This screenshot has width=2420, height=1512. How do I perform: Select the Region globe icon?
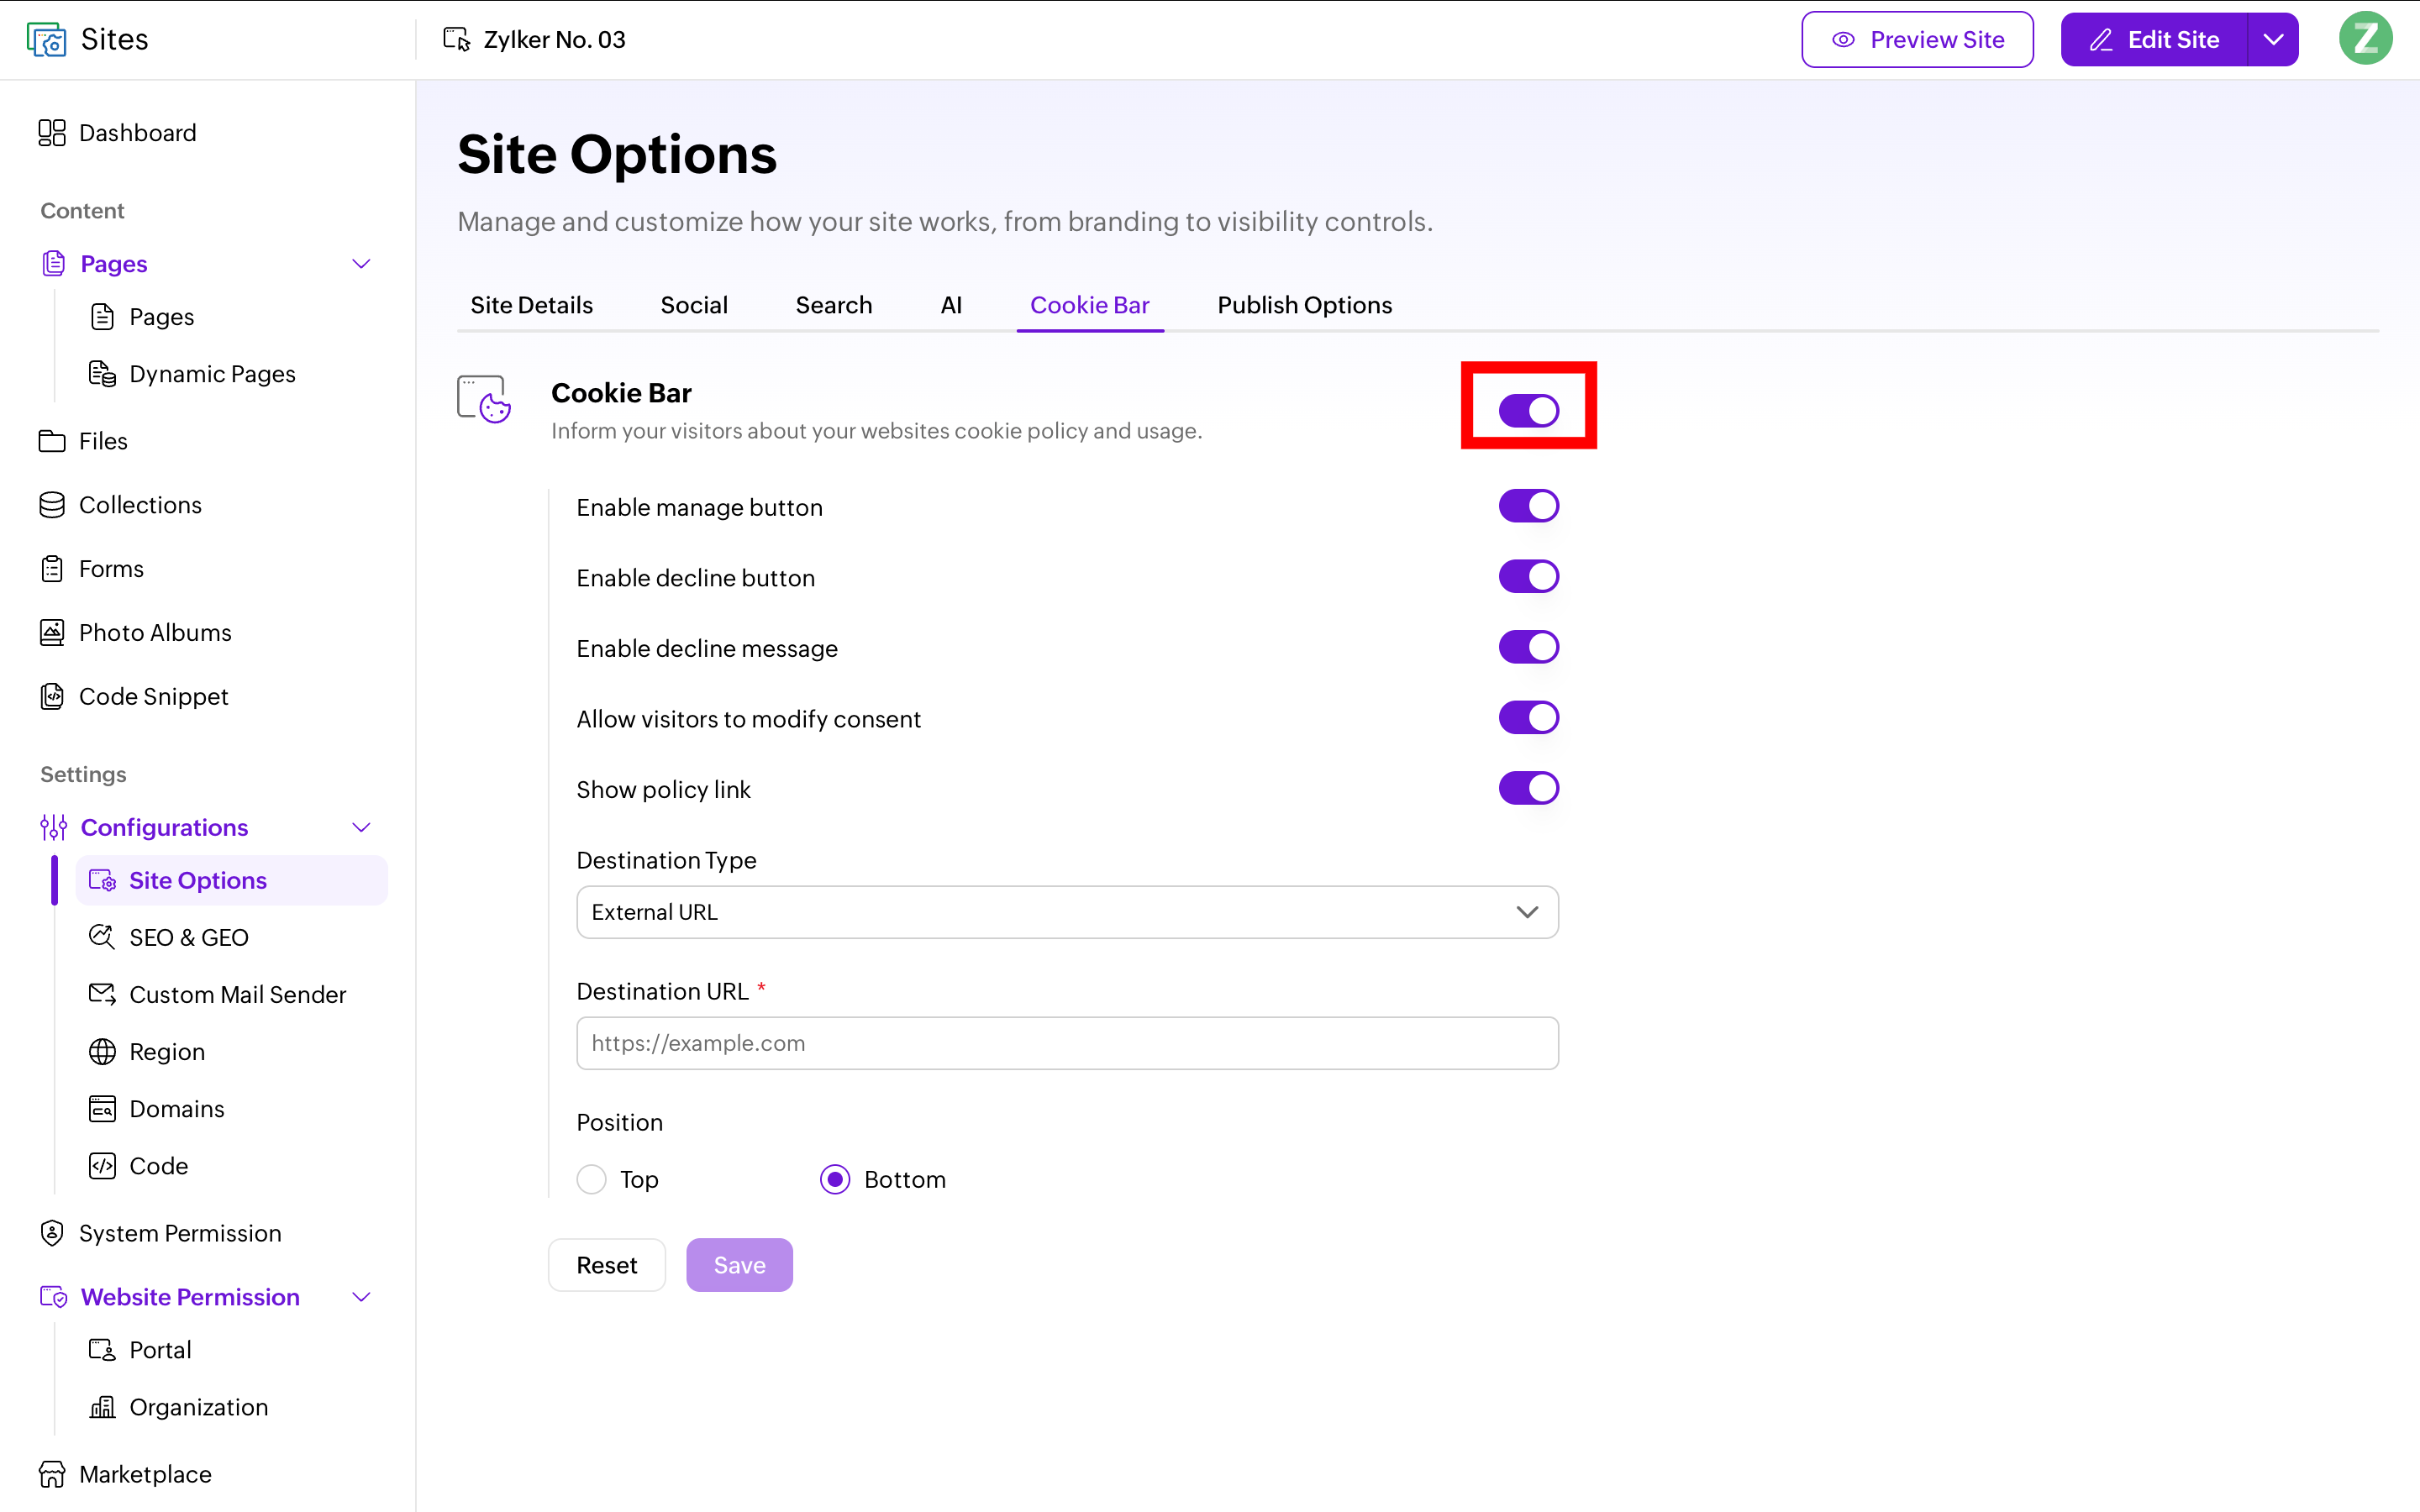(102, 1052)
